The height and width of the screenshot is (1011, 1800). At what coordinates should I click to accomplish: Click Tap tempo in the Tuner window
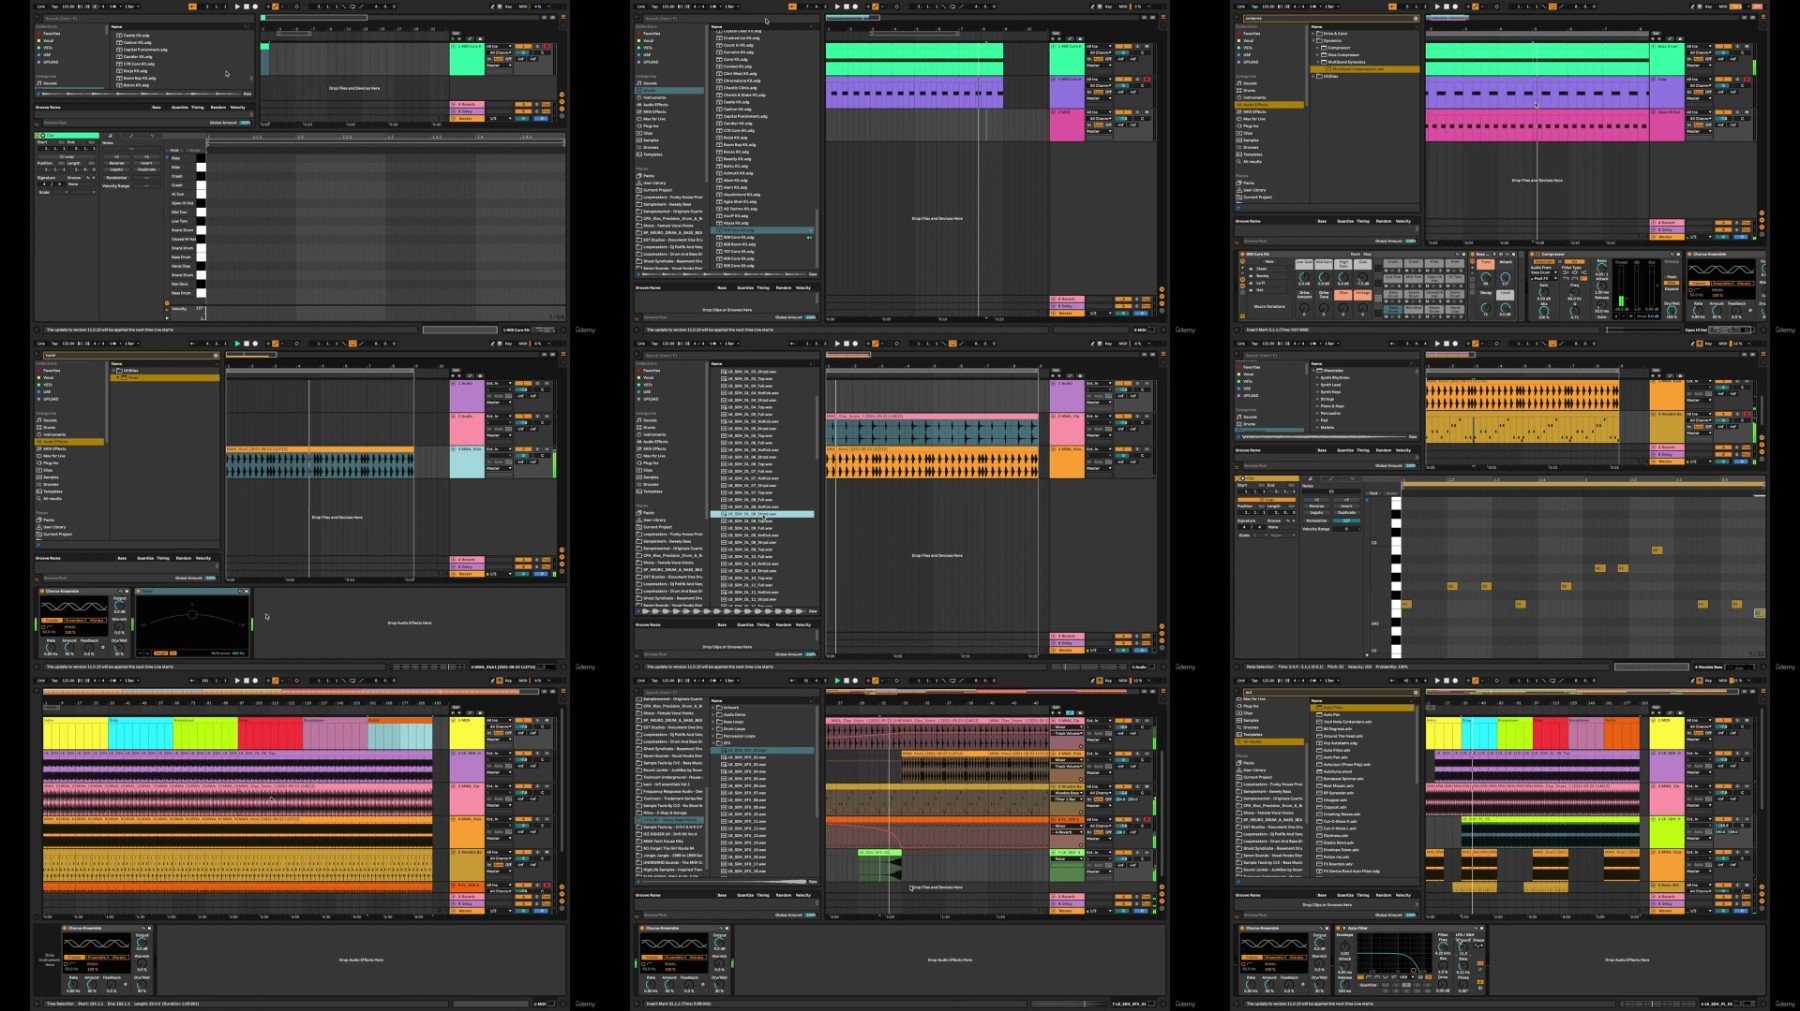tap(54, 343)
